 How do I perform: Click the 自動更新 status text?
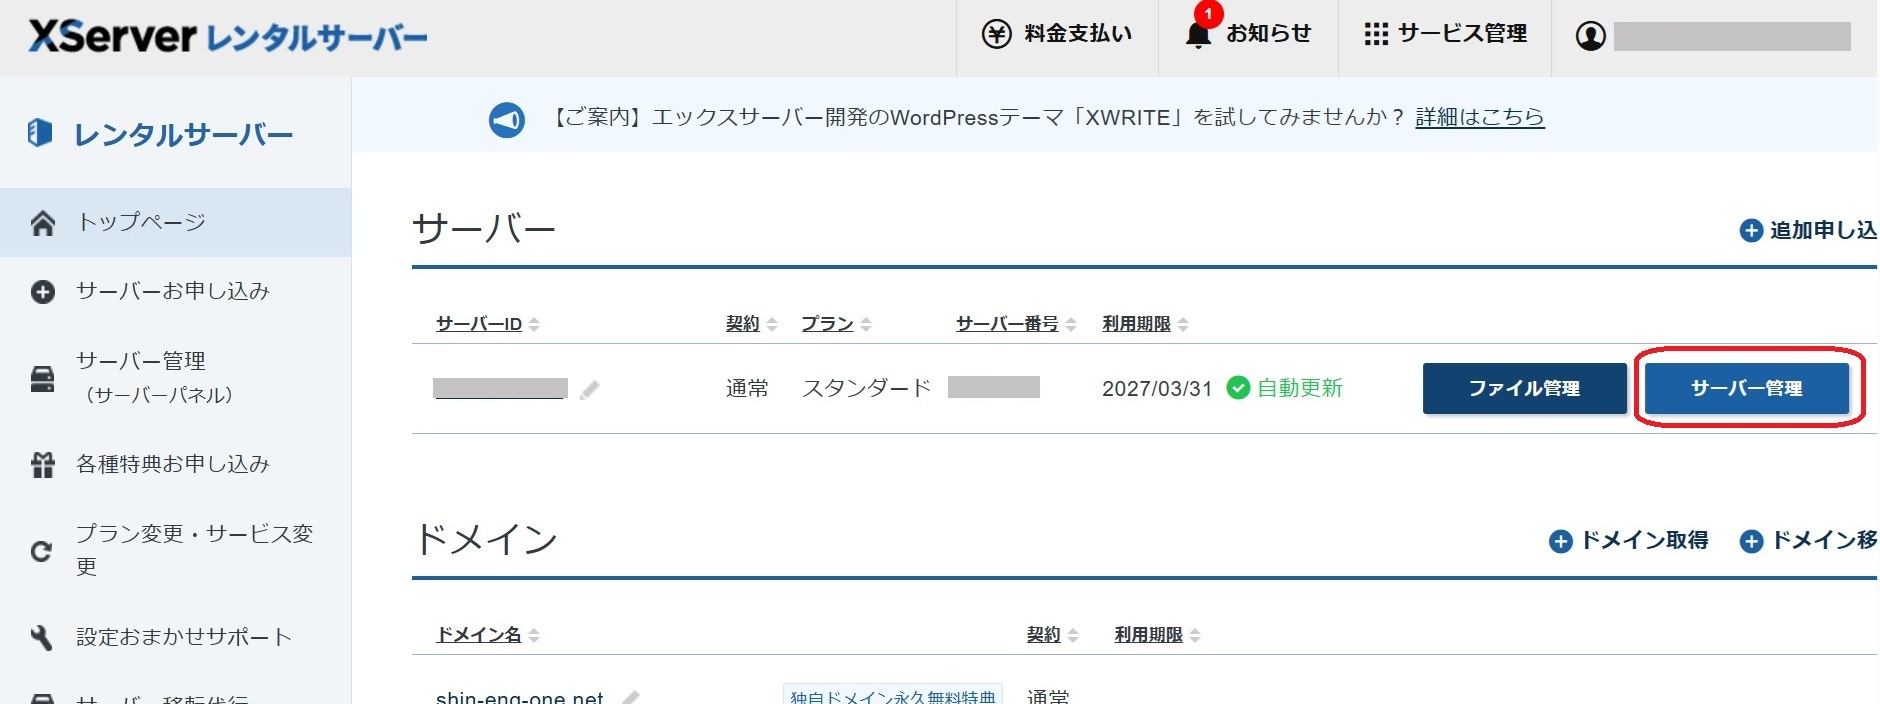[1299, 388]
